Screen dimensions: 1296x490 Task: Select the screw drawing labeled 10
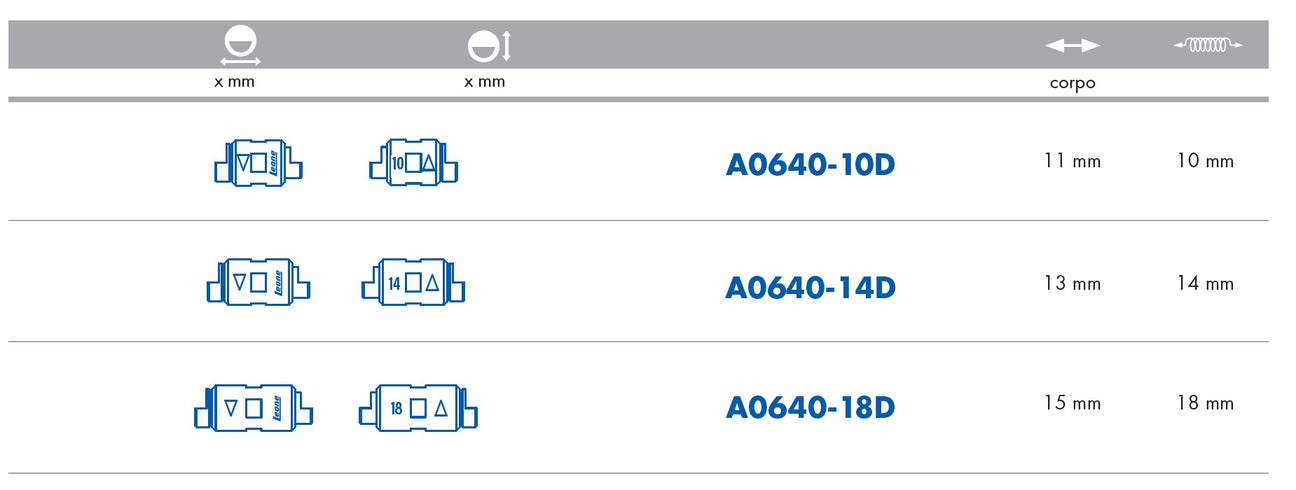pos(413,163)
